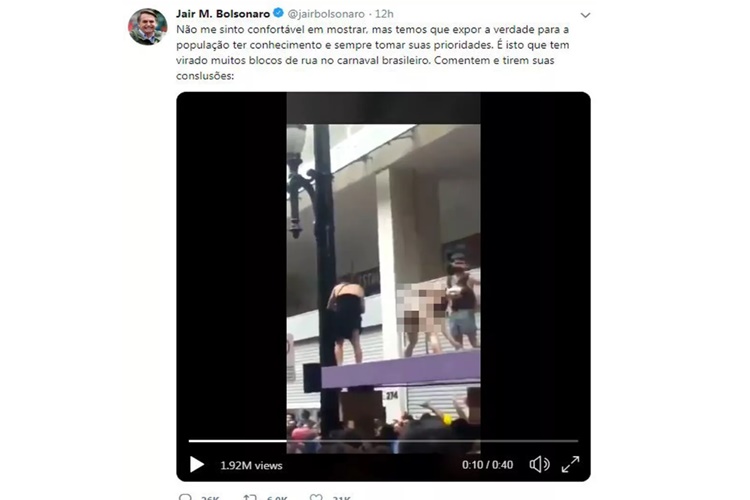Expand the tweet options chevron menu
The width and height of the screenshot is (750, 500).
pyautogui.click(x=585, y=15)
